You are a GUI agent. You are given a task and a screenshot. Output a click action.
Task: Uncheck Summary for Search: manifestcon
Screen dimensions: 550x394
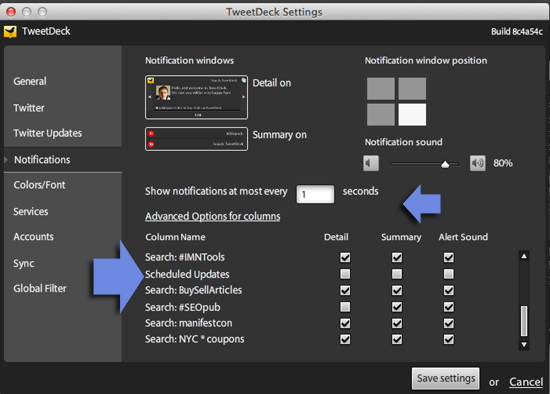tap(397, 323)
